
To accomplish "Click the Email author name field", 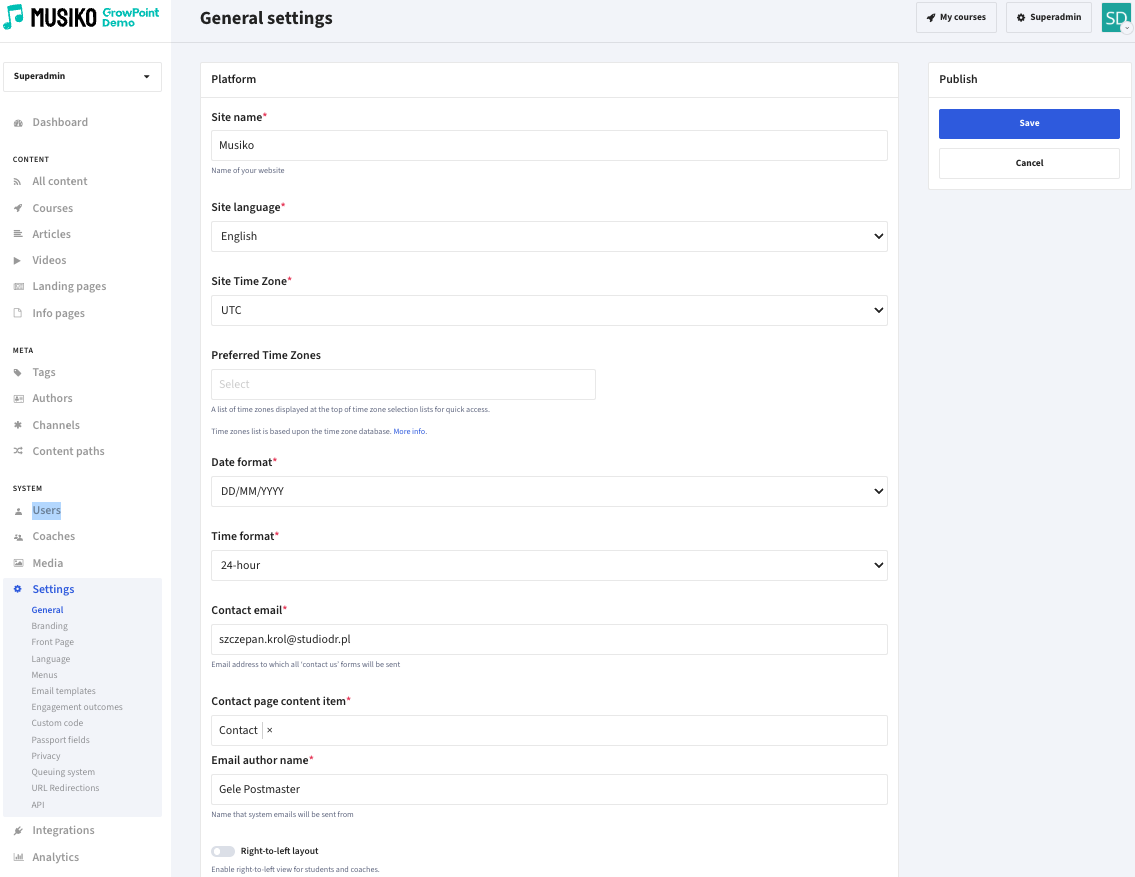I will (x=549, y=789).
